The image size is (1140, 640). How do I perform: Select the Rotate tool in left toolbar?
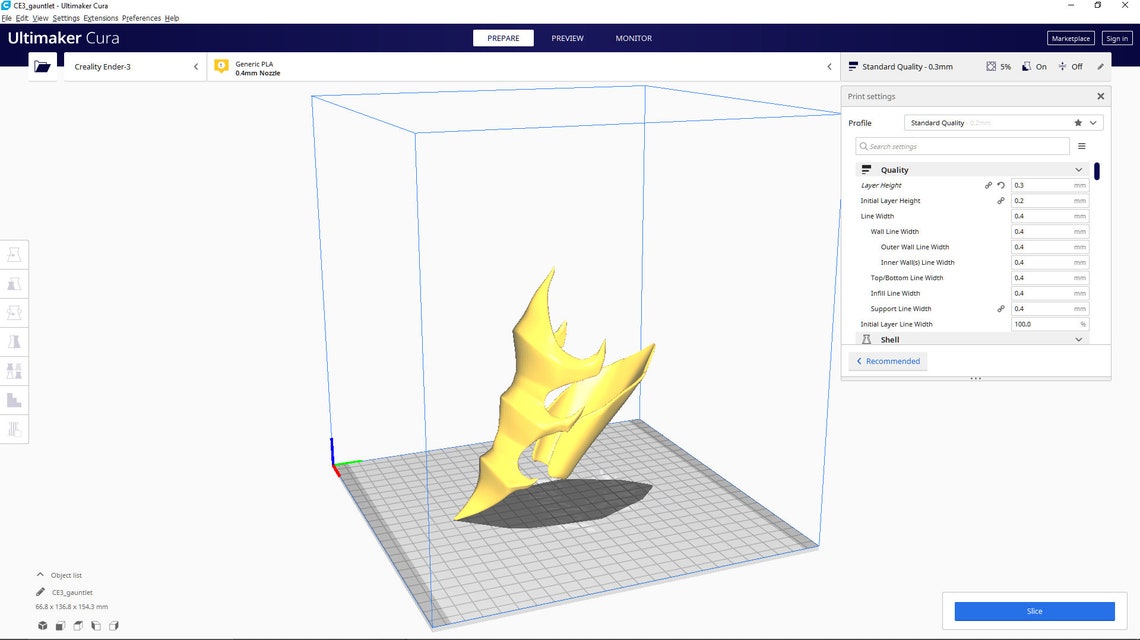point(14,313)
